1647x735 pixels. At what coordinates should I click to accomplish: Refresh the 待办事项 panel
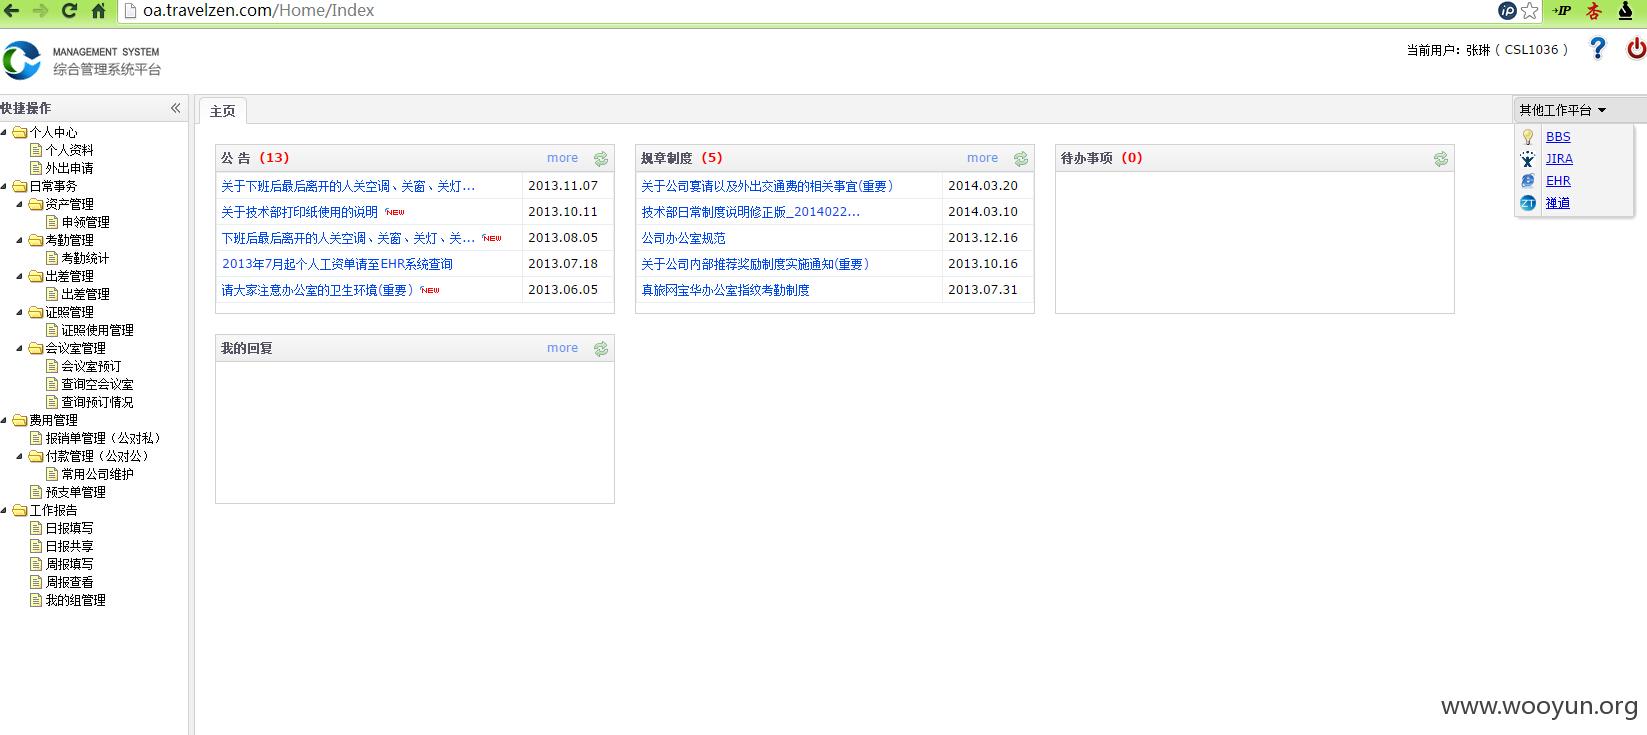click(x=1441, y=159)
